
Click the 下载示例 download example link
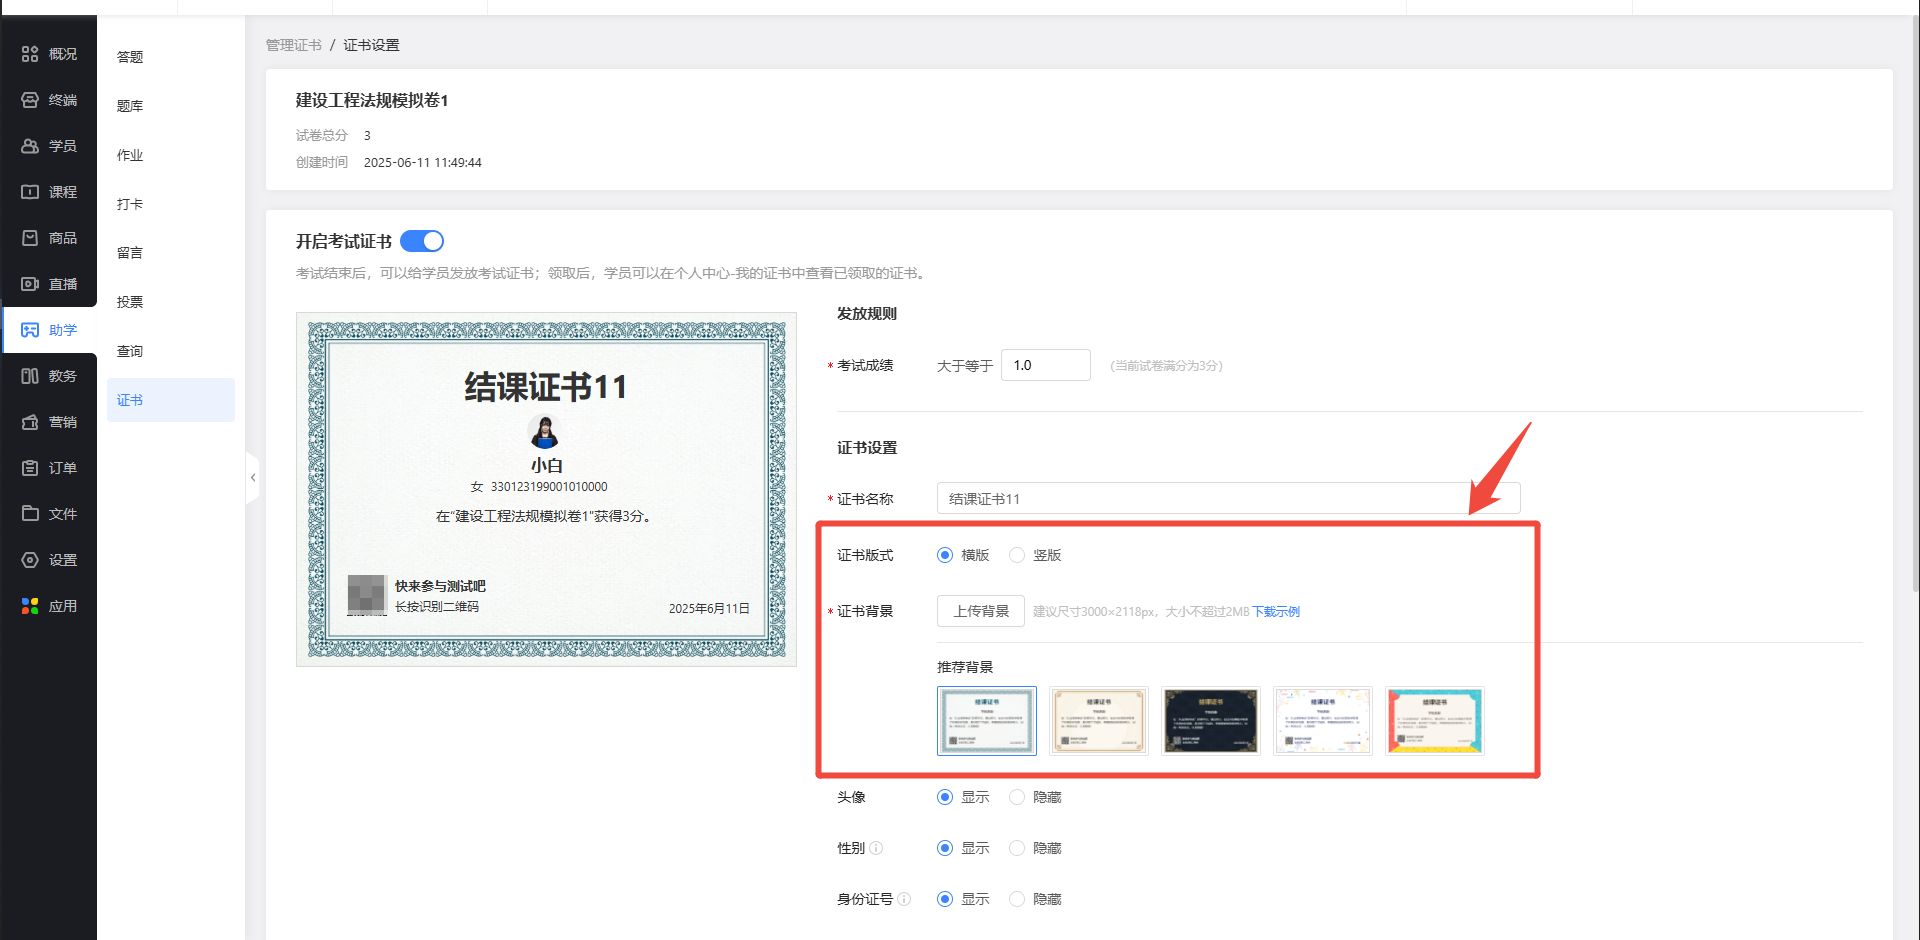coord(1276,612)
